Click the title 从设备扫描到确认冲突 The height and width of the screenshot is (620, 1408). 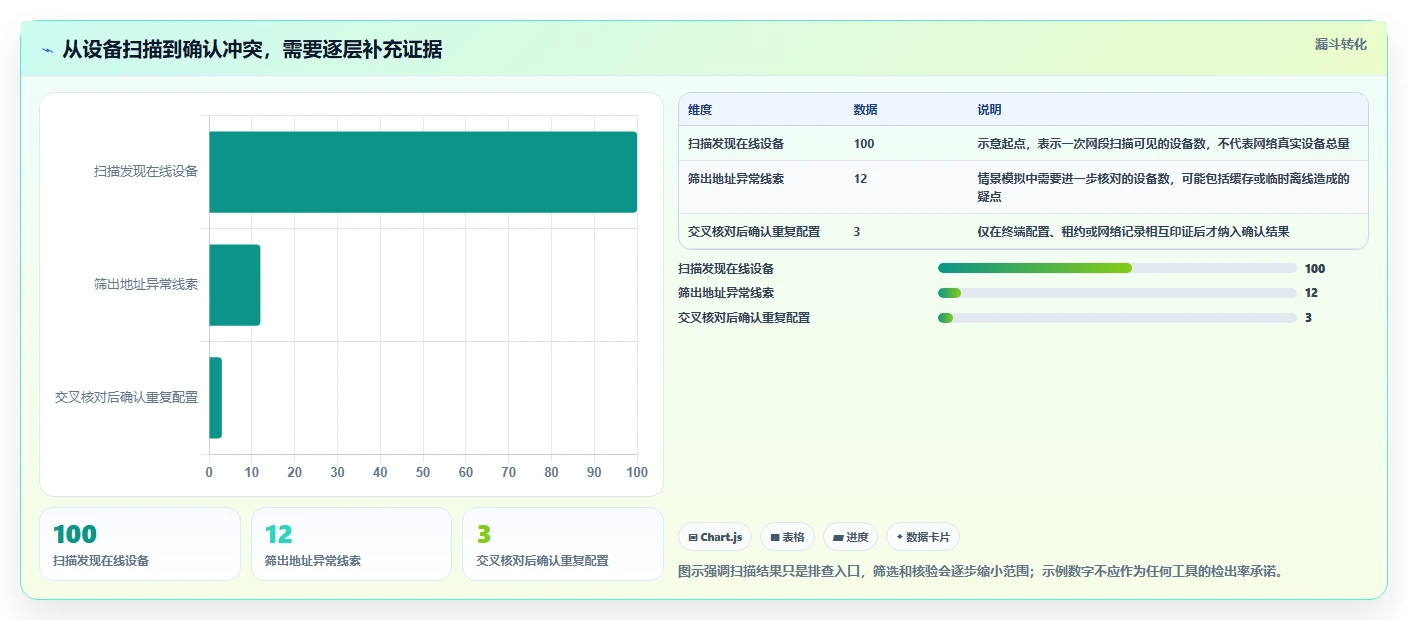coord(252,50)
